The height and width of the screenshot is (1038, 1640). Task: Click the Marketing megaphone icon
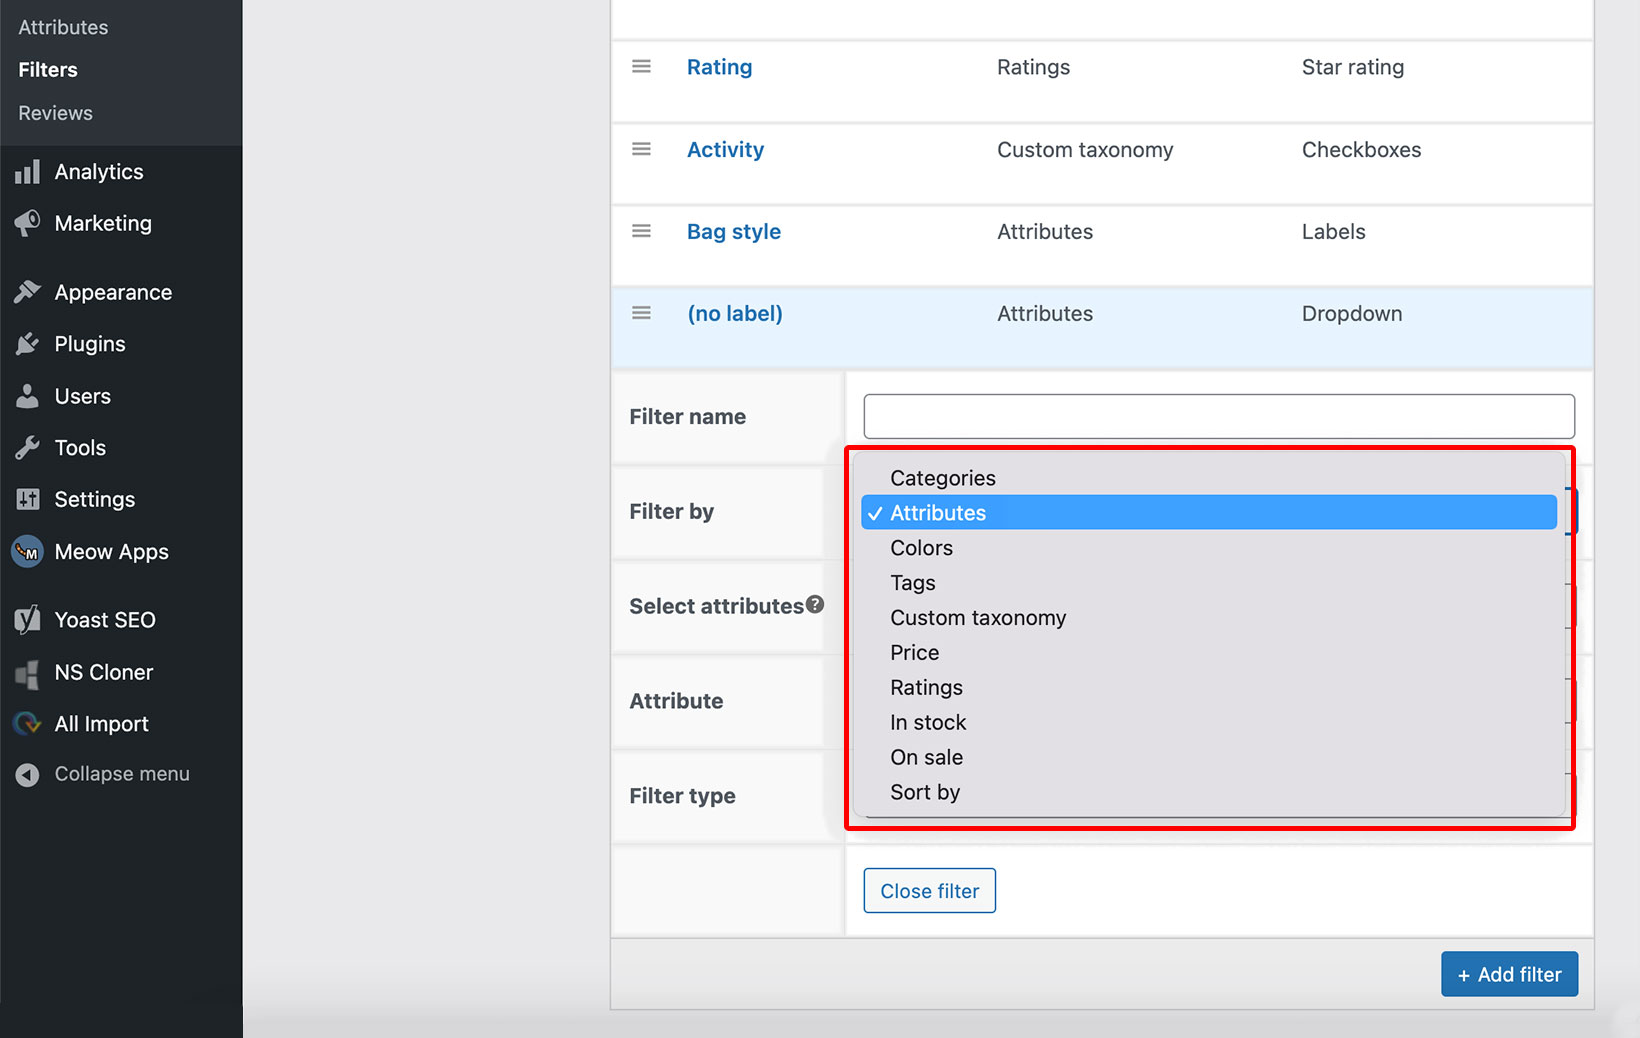(27, 223)
